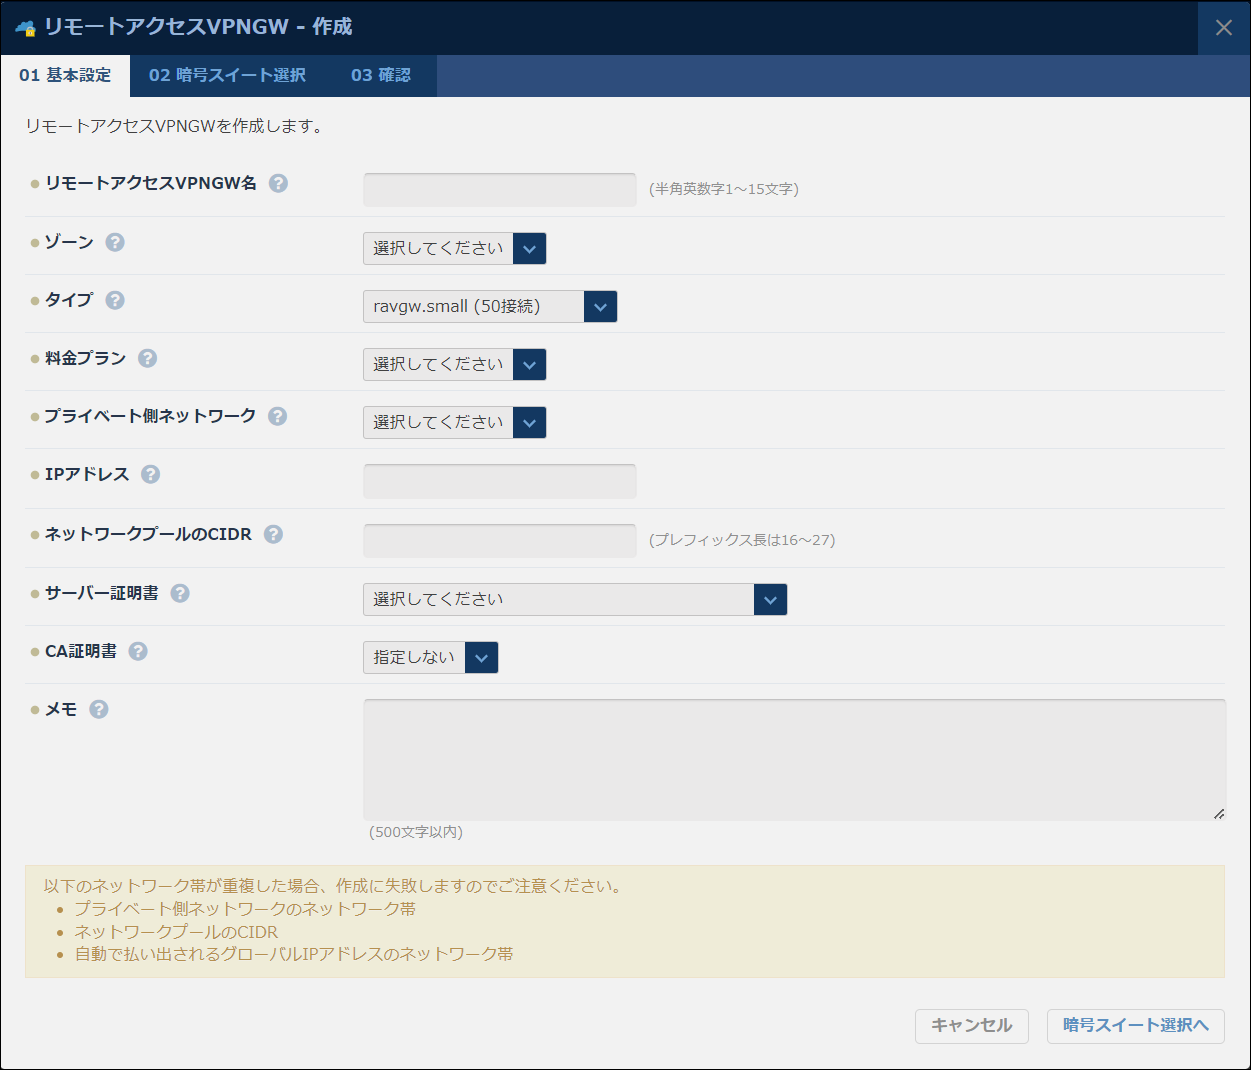
Task: Click inside the メモ text area
Action: tap(794, 760)
